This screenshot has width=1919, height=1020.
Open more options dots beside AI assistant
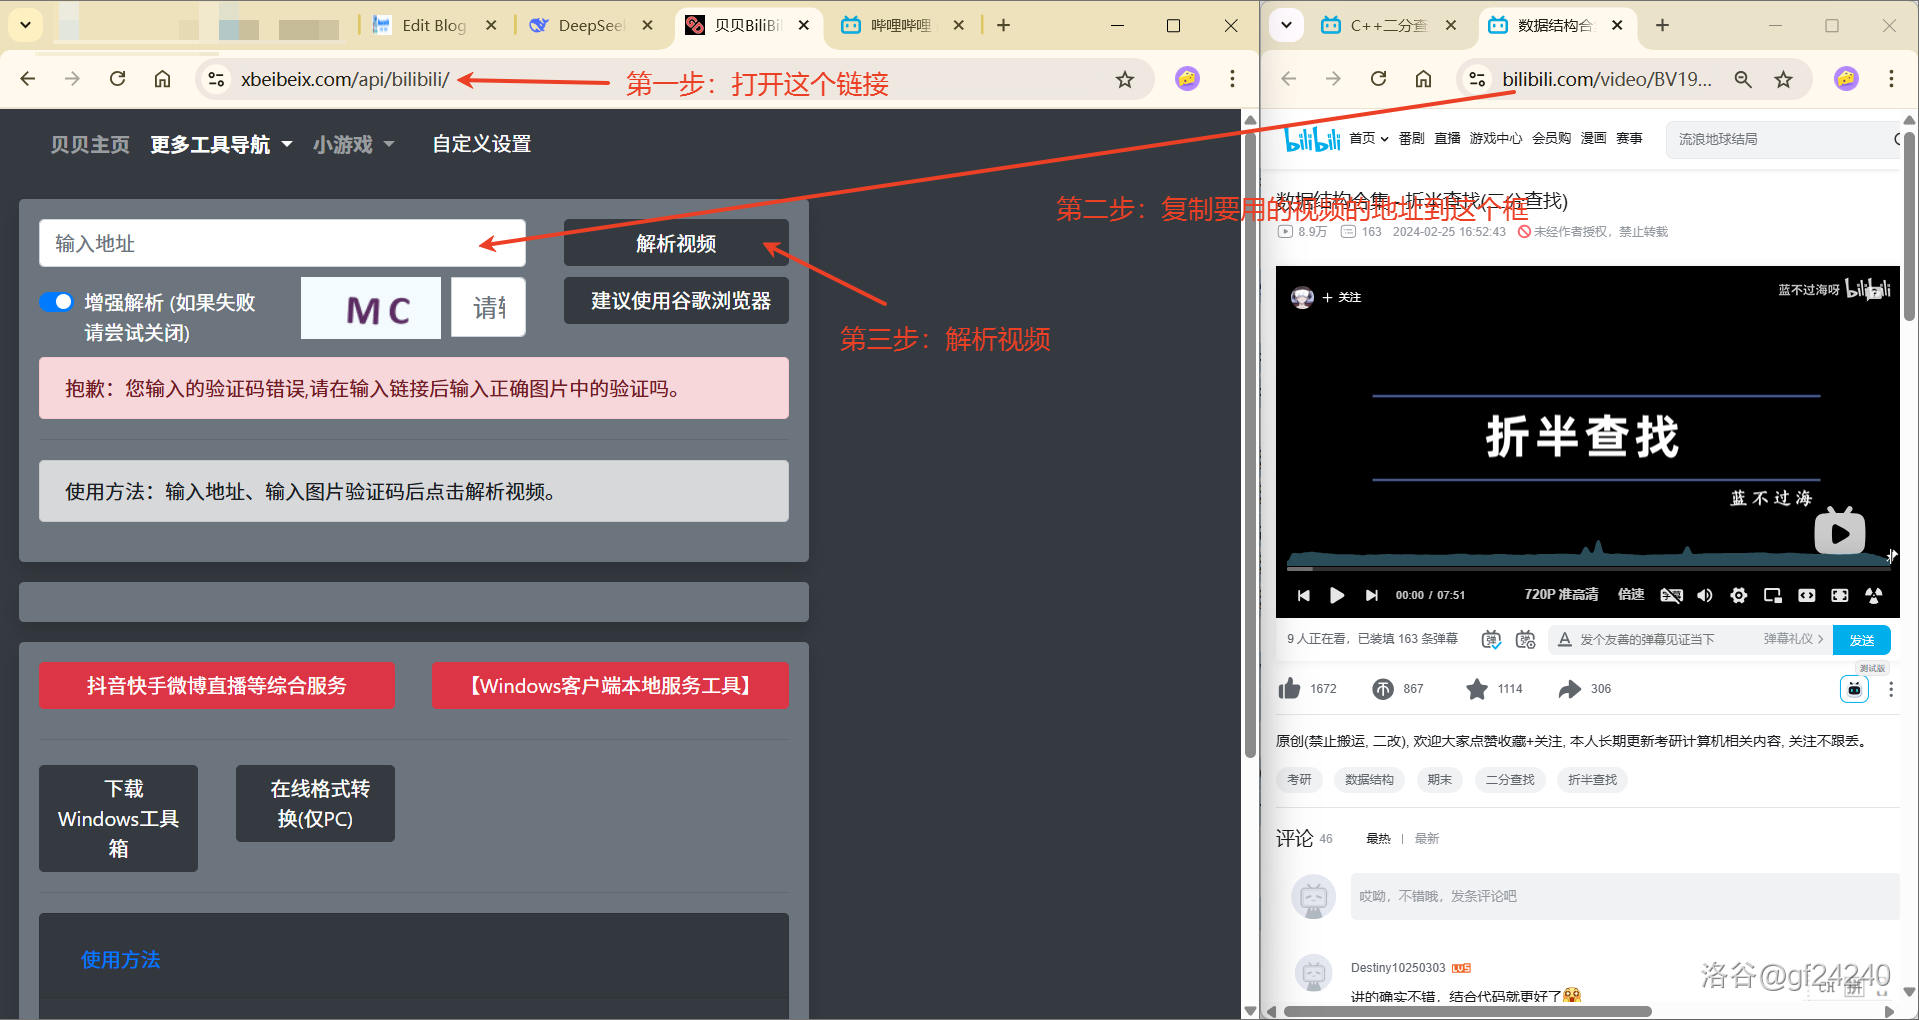click(x=1890, y=689)
